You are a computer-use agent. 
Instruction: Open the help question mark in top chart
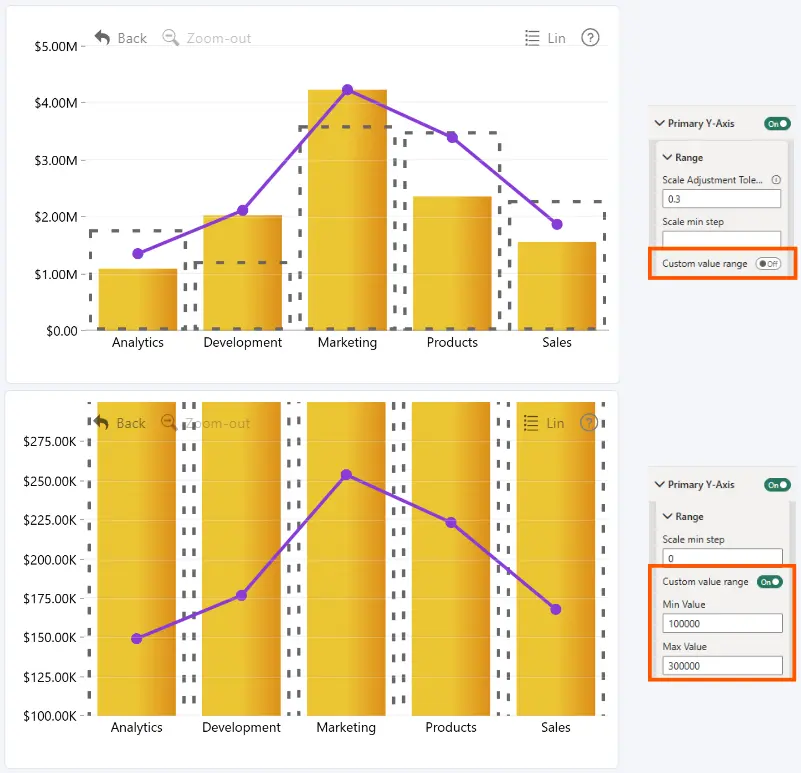point(590,37)
